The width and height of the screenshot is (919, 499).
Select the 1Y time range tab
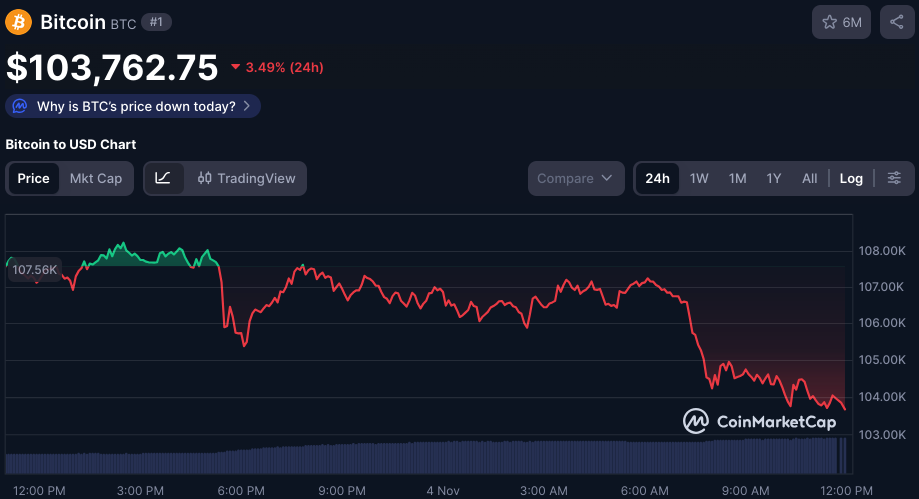tap(774, 178)
